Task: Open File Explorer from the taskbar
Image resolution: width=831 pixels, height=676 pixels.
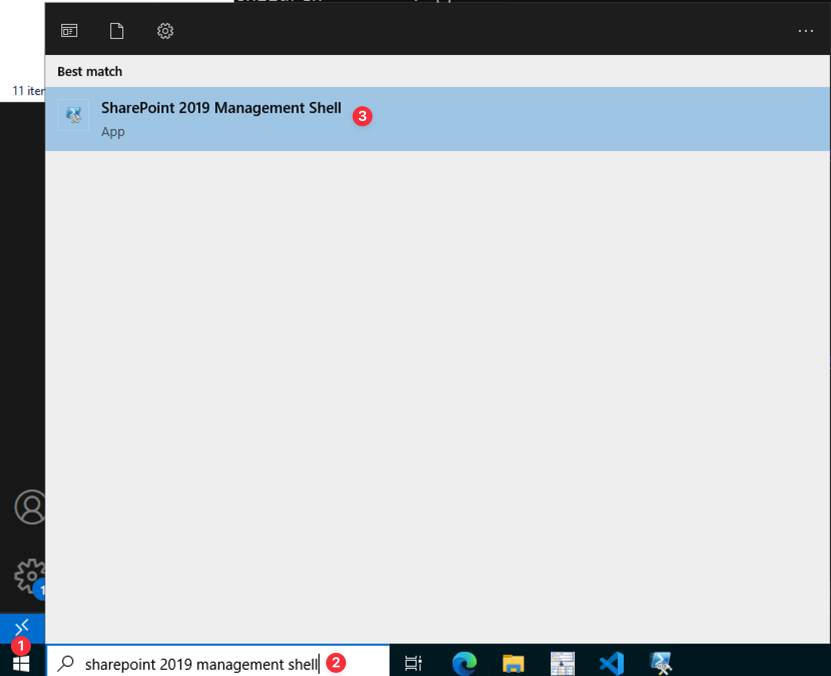Action: point(513,662)
